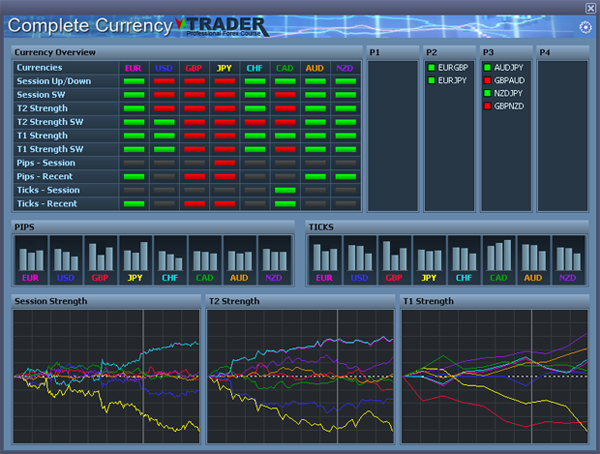Select the EUR column header
The height and width of the screenshot is (454, 600).
click(133, 68)
